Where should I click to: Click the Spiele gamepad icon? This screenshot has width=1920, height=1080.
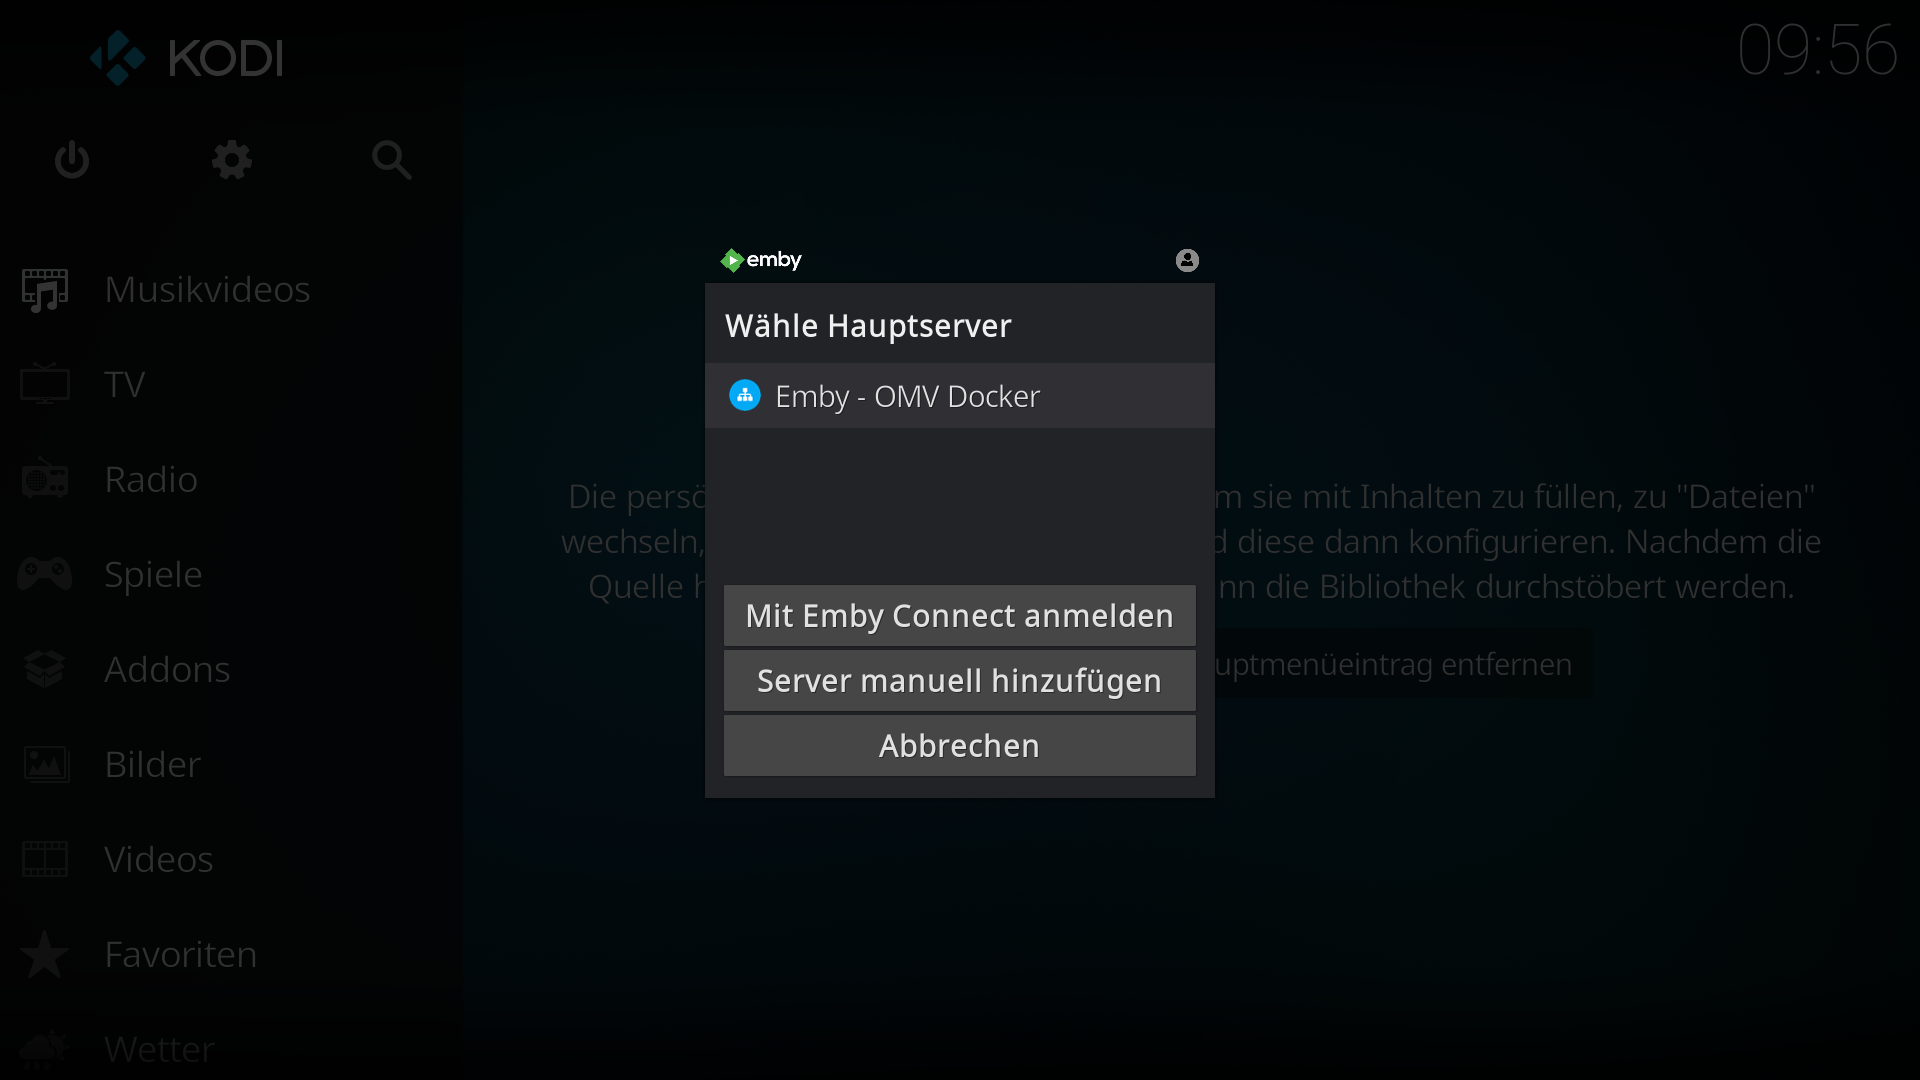(x=45, y=574)
